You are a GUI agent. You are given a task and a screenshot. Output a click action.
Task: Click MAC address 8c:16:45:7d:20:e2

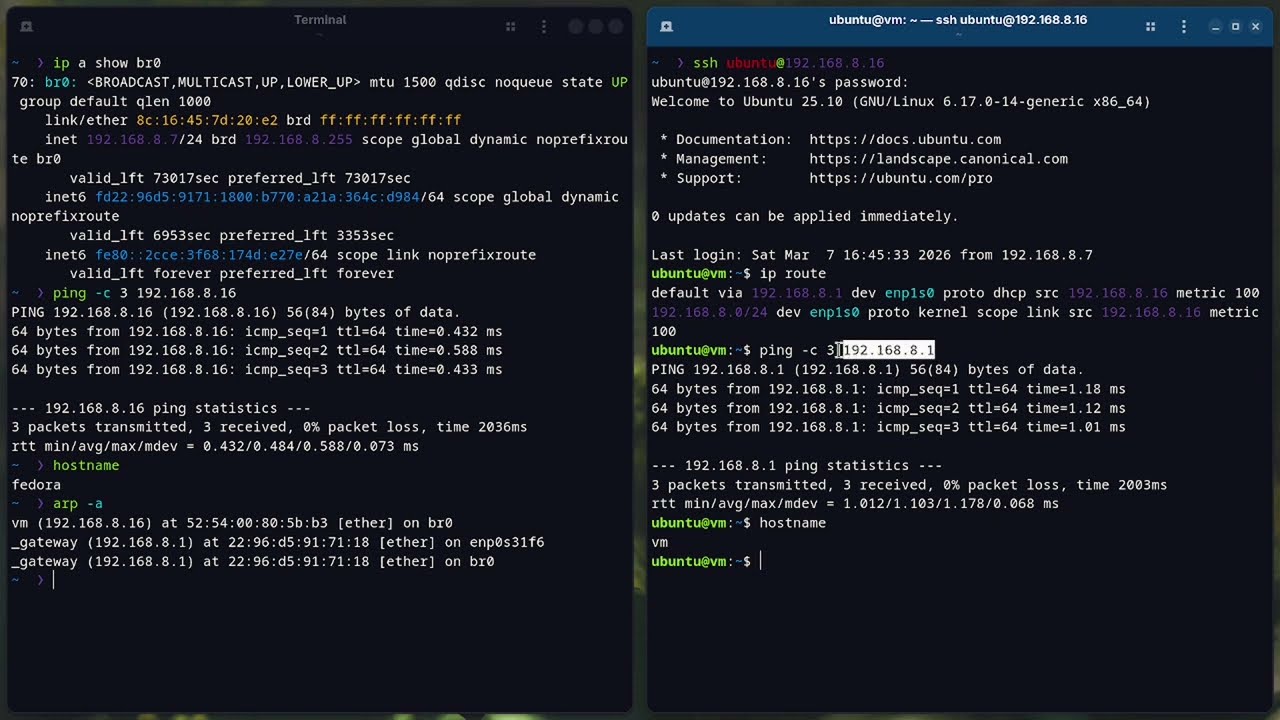click(207, 121)
